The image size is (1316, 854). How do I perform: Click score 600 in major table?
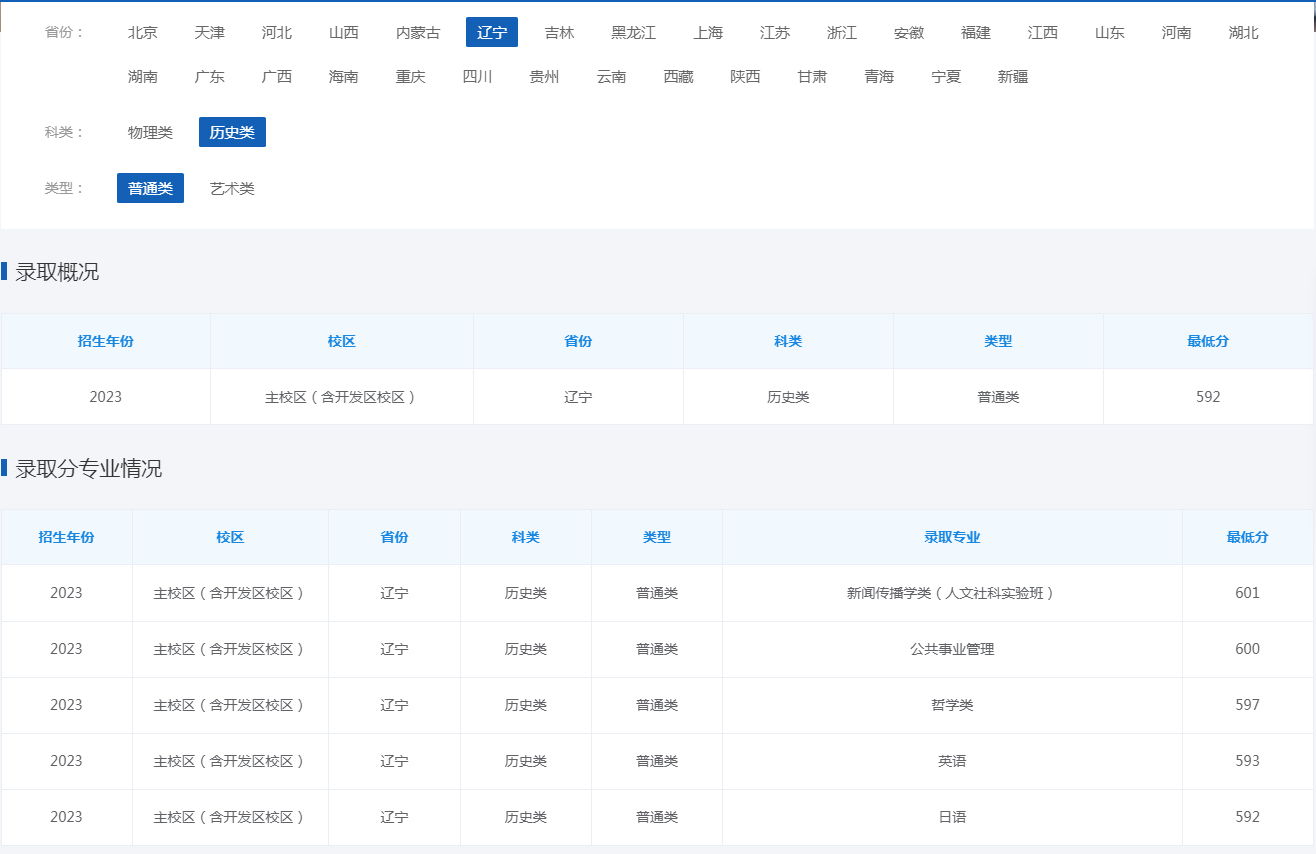click(1248, 649)
